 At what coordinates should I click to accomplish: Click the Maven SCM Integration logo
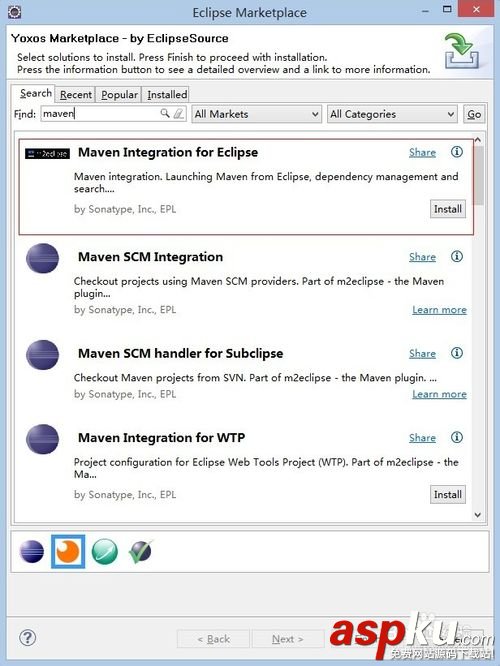tap(42, 258)
